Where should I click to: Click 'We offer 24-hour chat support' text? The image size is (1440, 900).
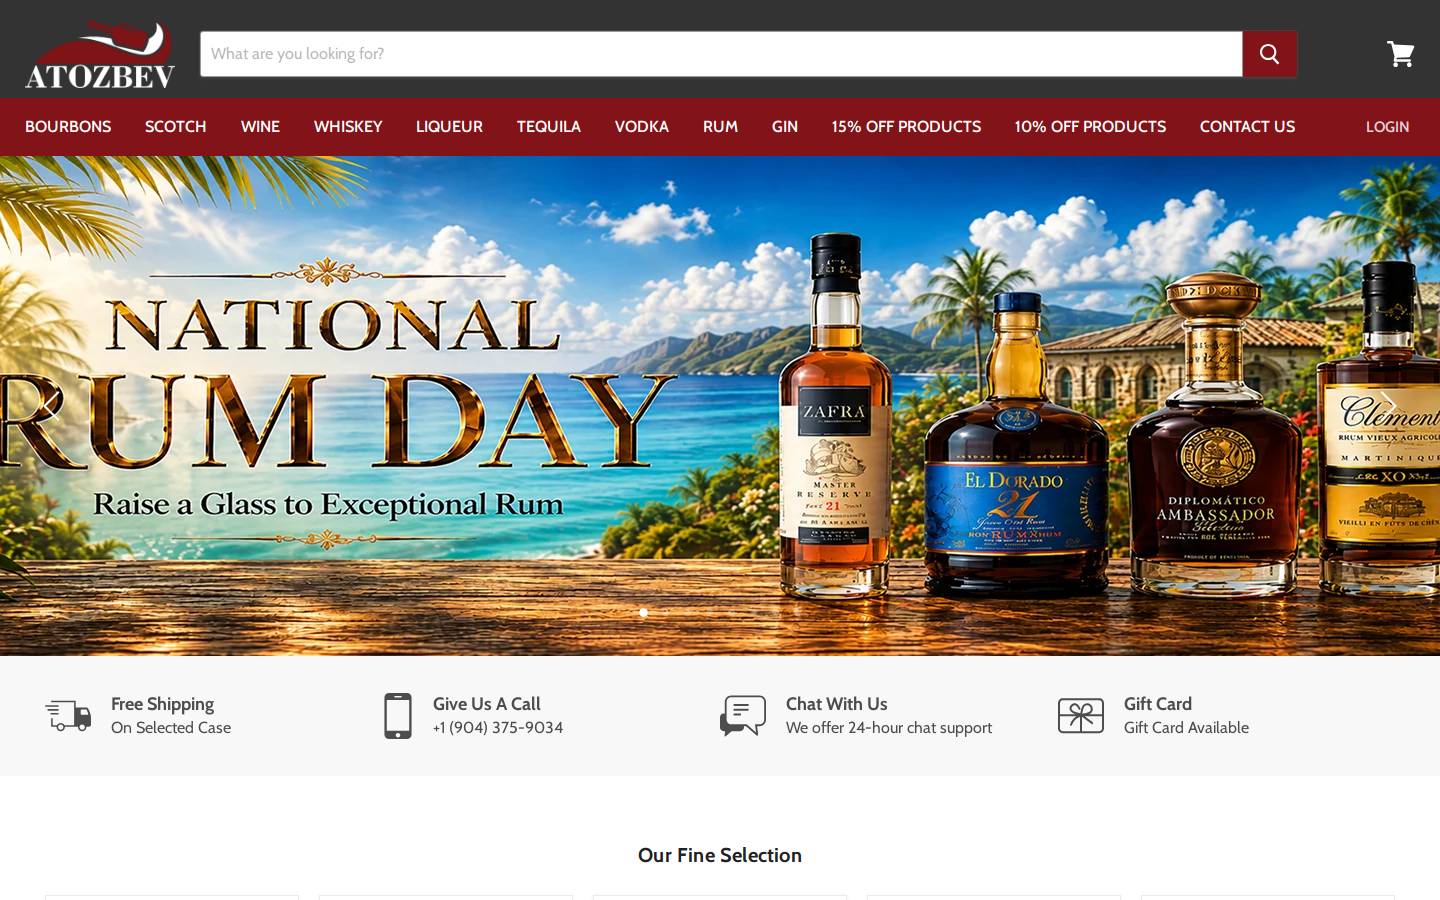coord(889,728)
